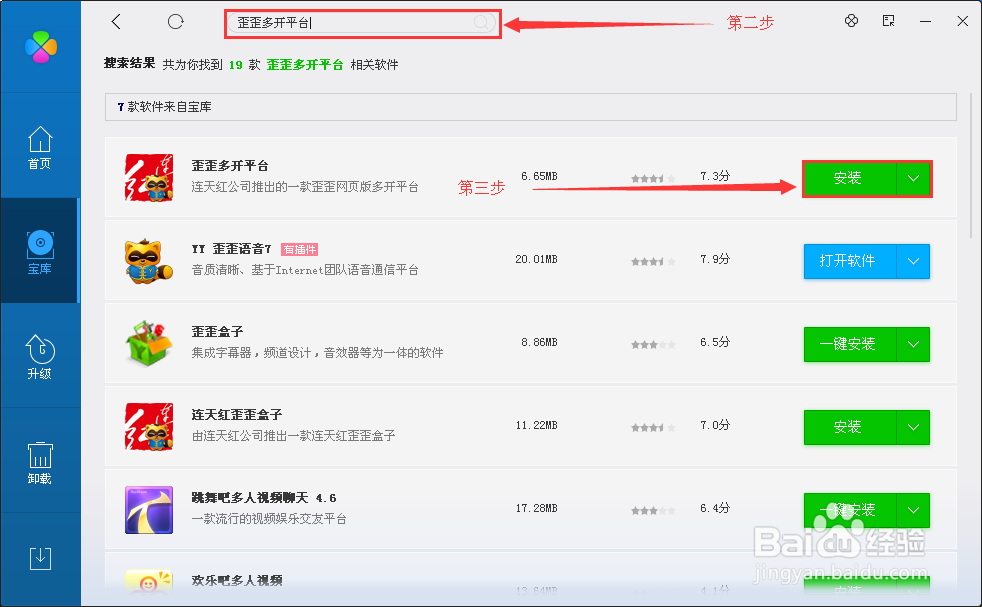Click the 7.0分 score of 连天红歪歪盒子
The height and width of the screenshot is (607, 982).
pos(715,425)
